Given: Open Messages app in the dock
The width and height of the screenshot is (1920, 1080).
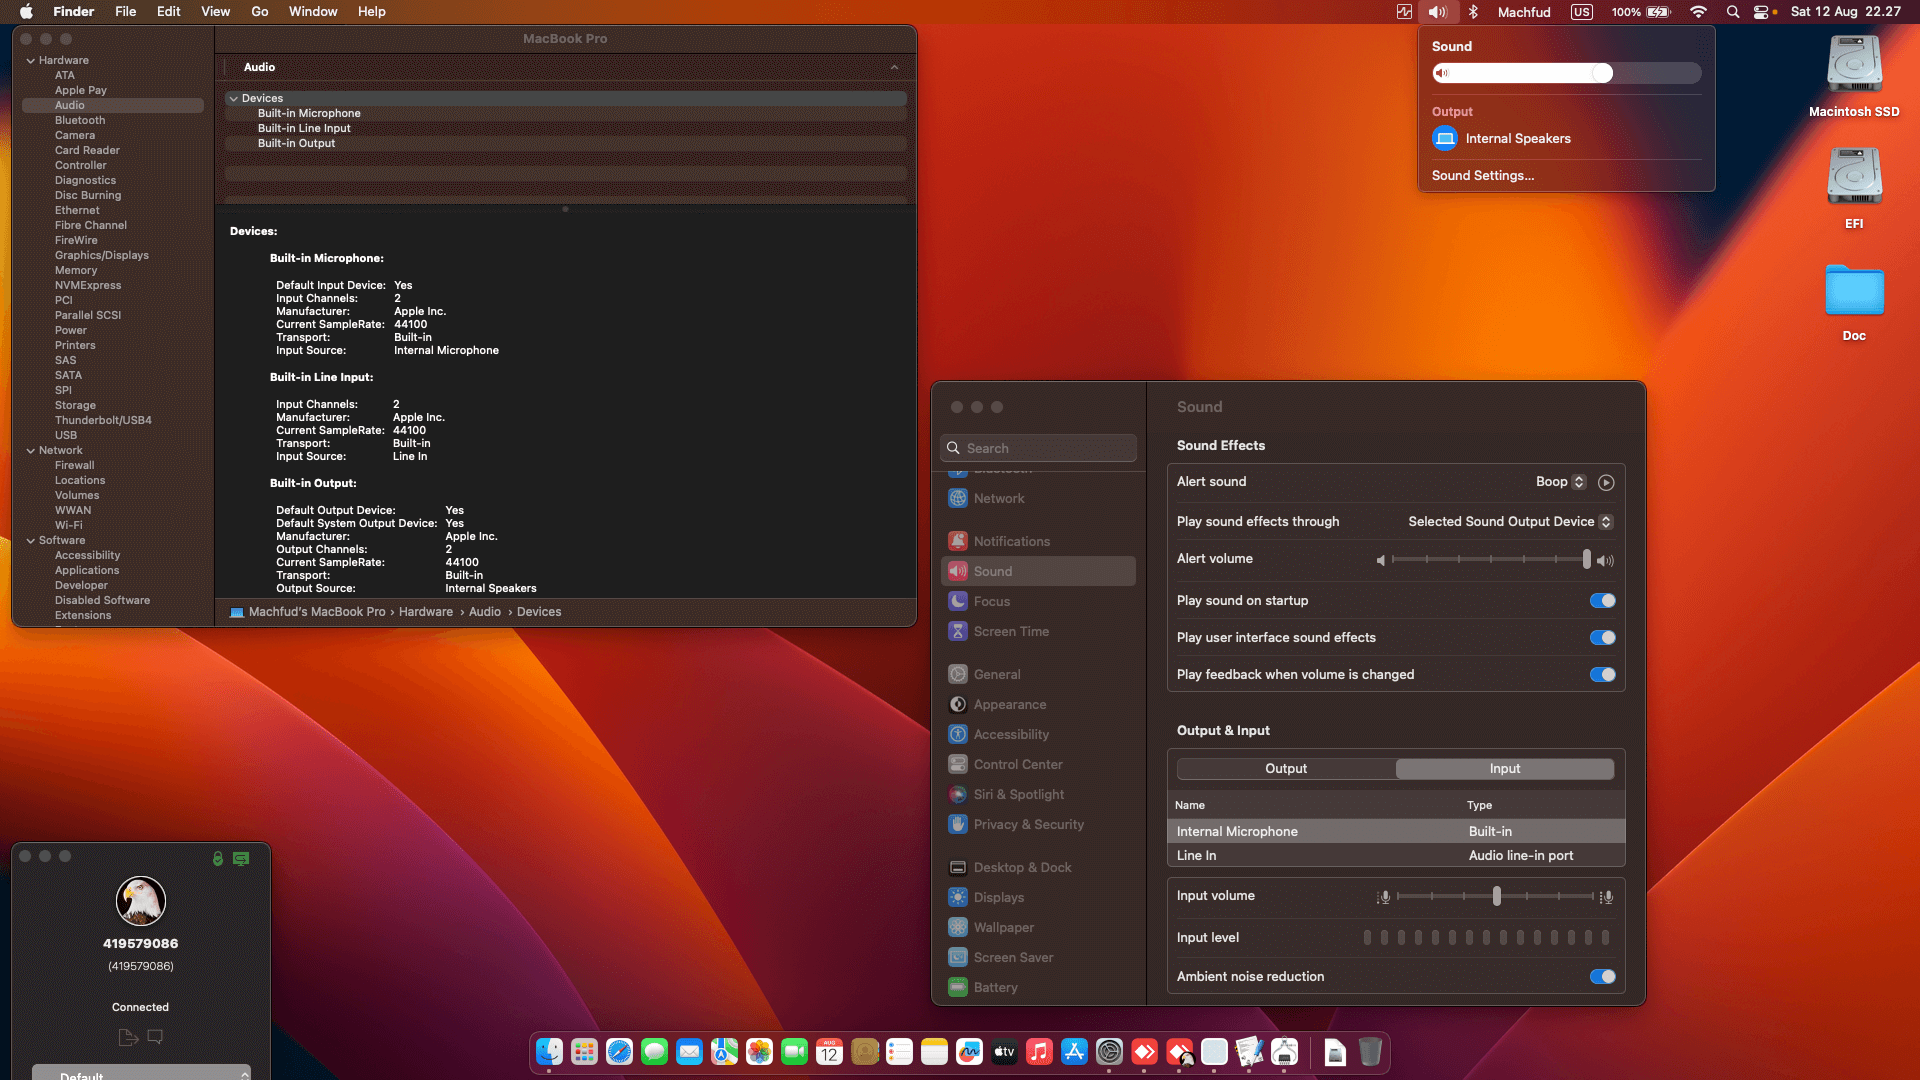Looking at the screenshot, I should click(x=654, y=1052).
